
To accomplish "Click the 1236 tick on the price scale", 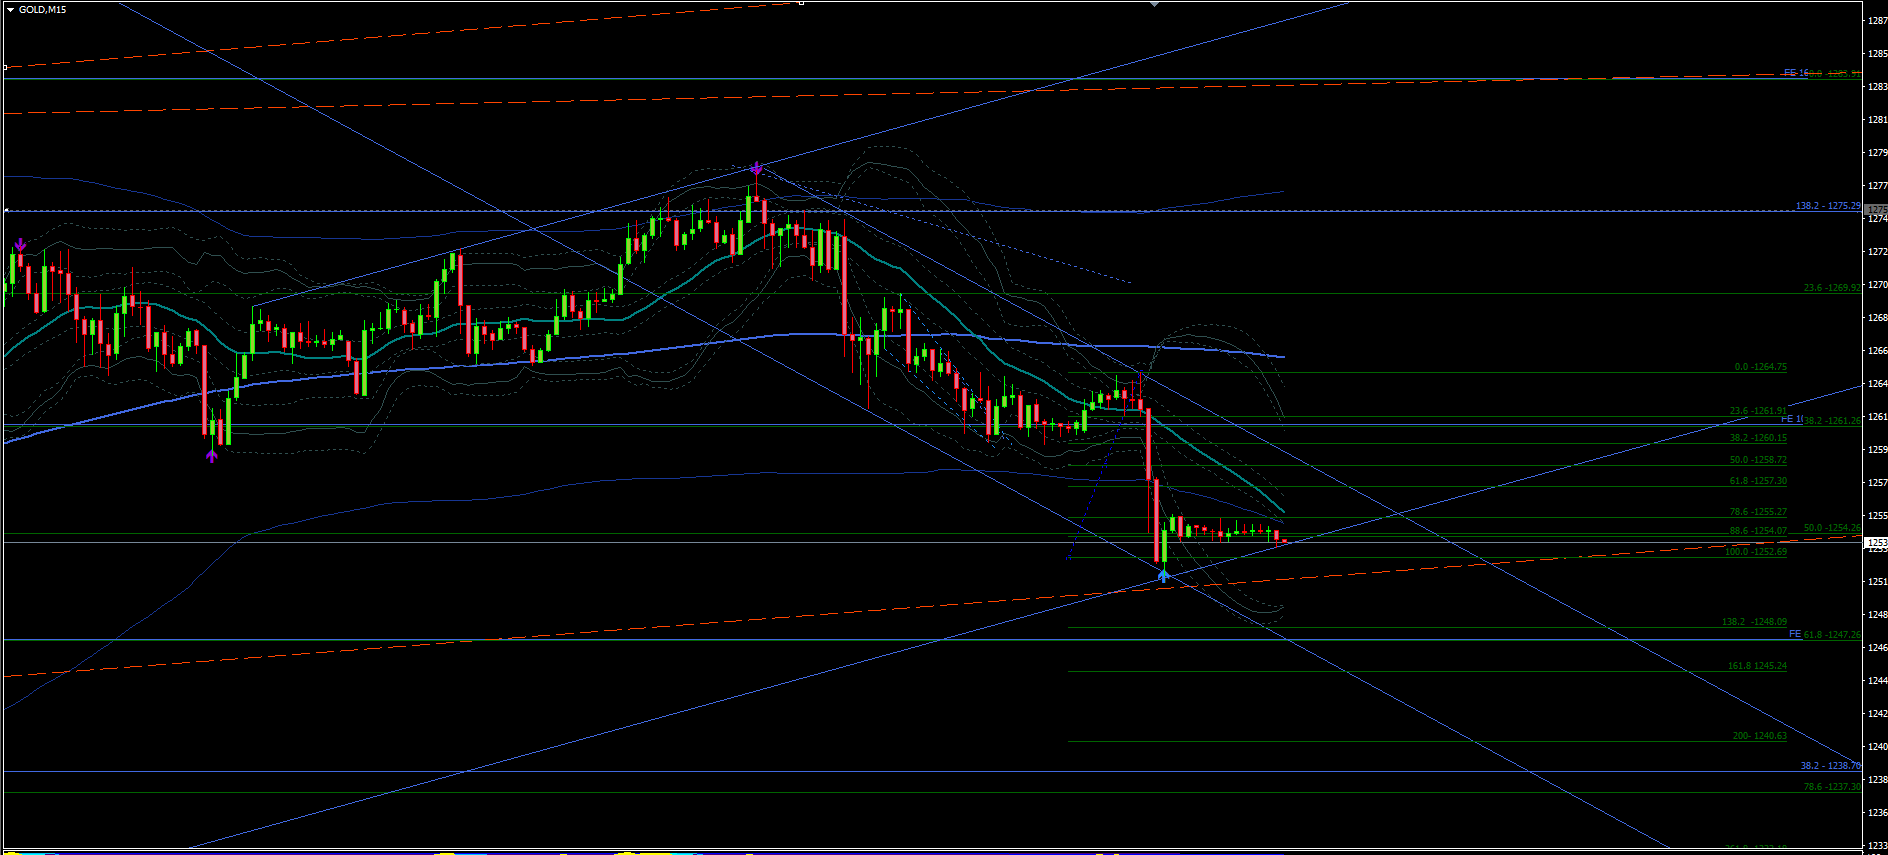I will pyautogui.click(x=1877, y=813).
